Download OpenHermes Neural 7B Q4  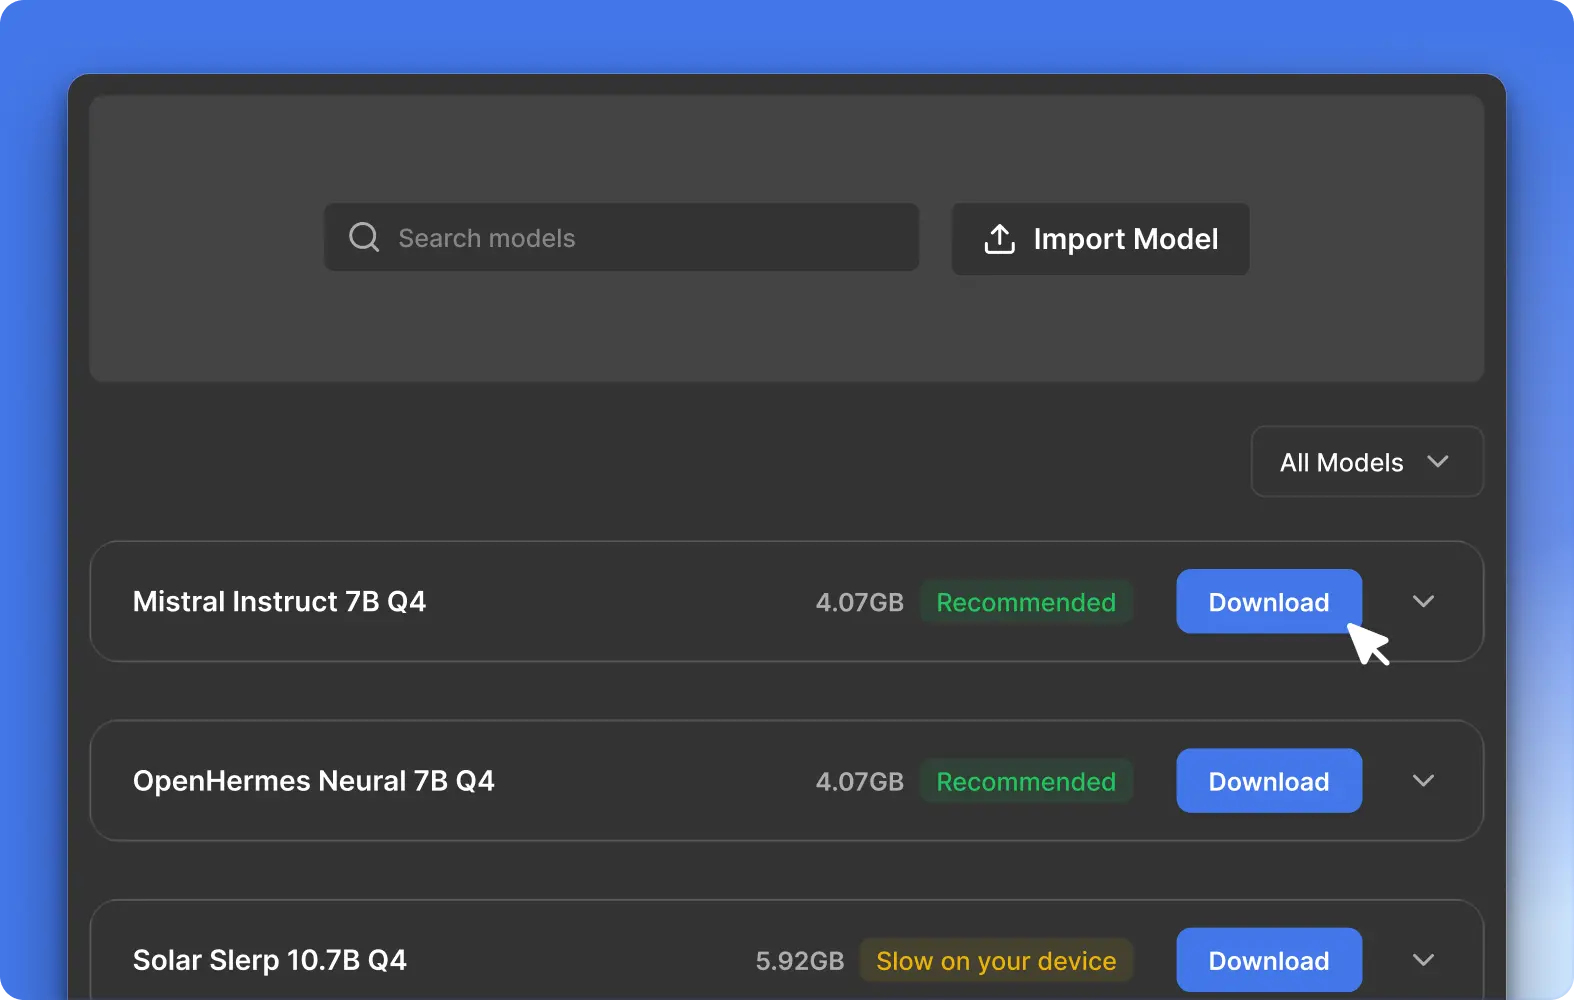[1268, 781]
